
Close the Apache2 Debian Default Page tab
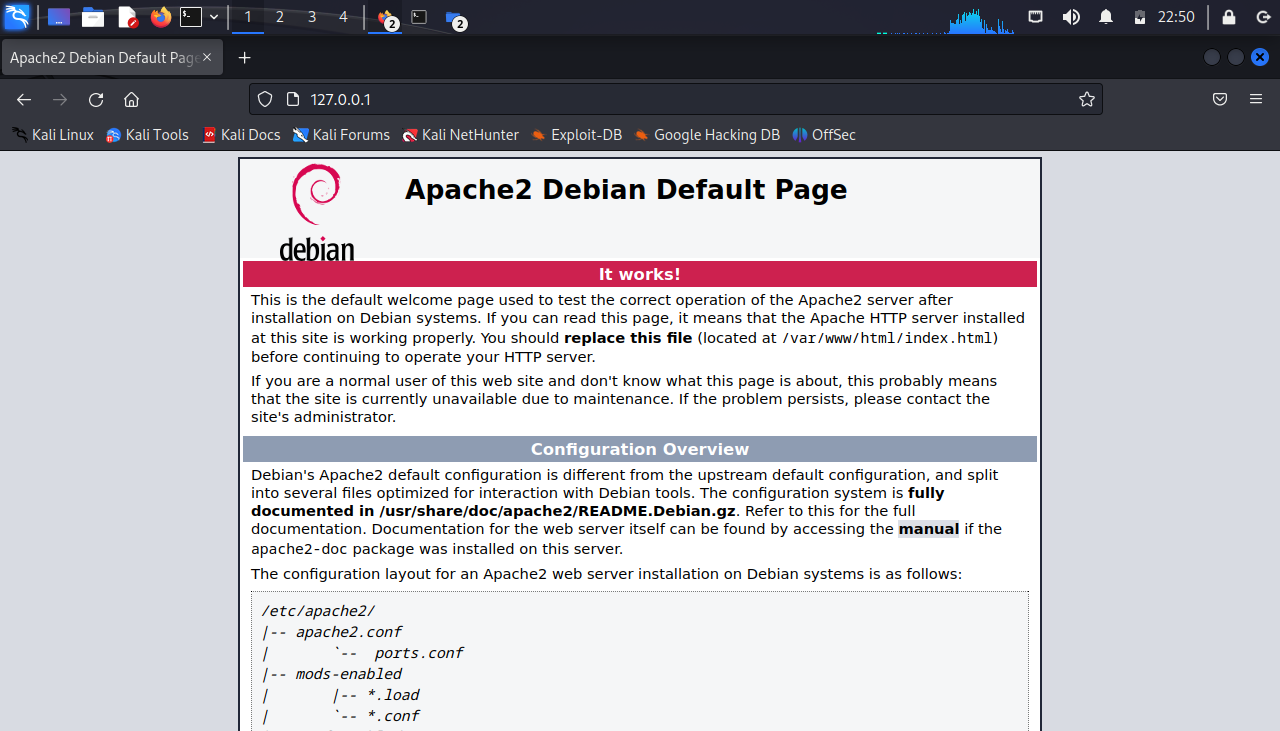point(207,58)
